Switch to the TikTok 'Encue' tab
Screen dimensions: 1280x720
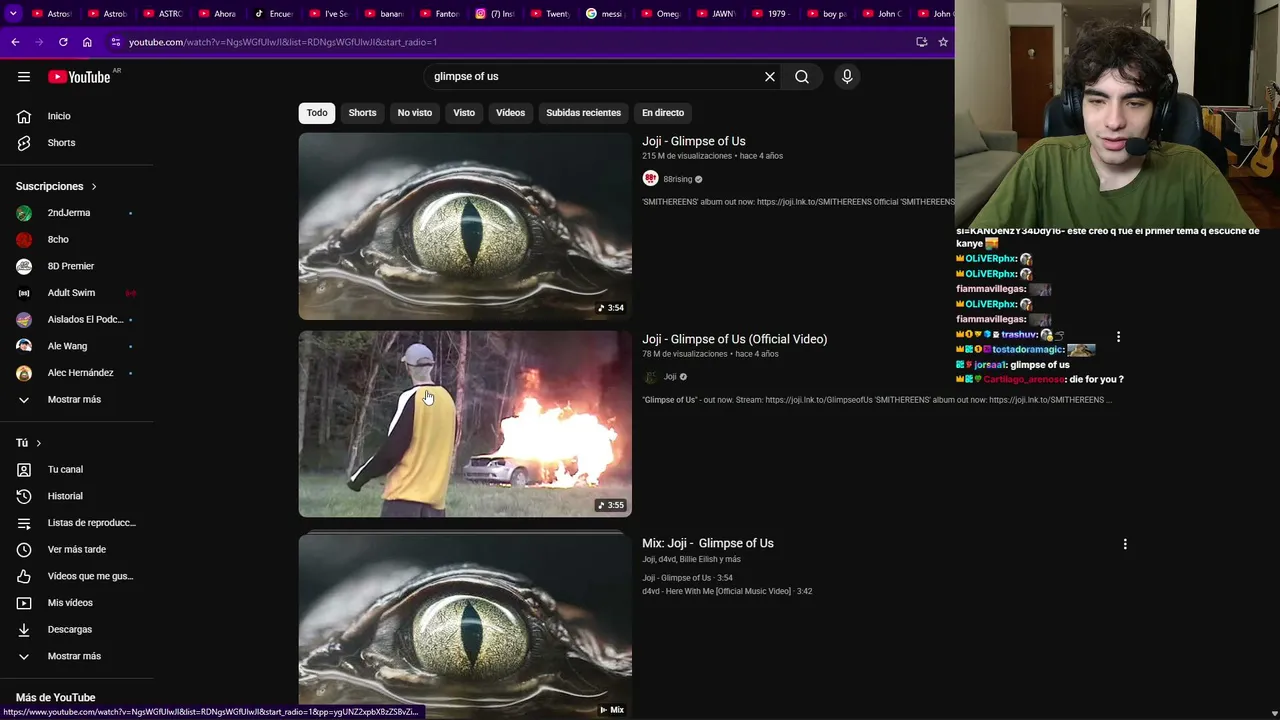point(273,14)
